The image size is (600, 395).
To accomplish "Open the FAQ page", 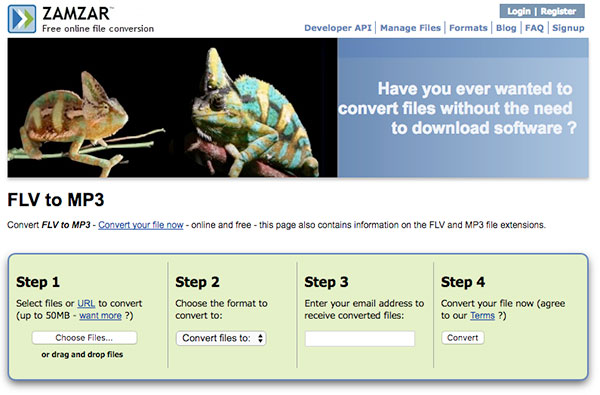I will click(x=534, y=28).
